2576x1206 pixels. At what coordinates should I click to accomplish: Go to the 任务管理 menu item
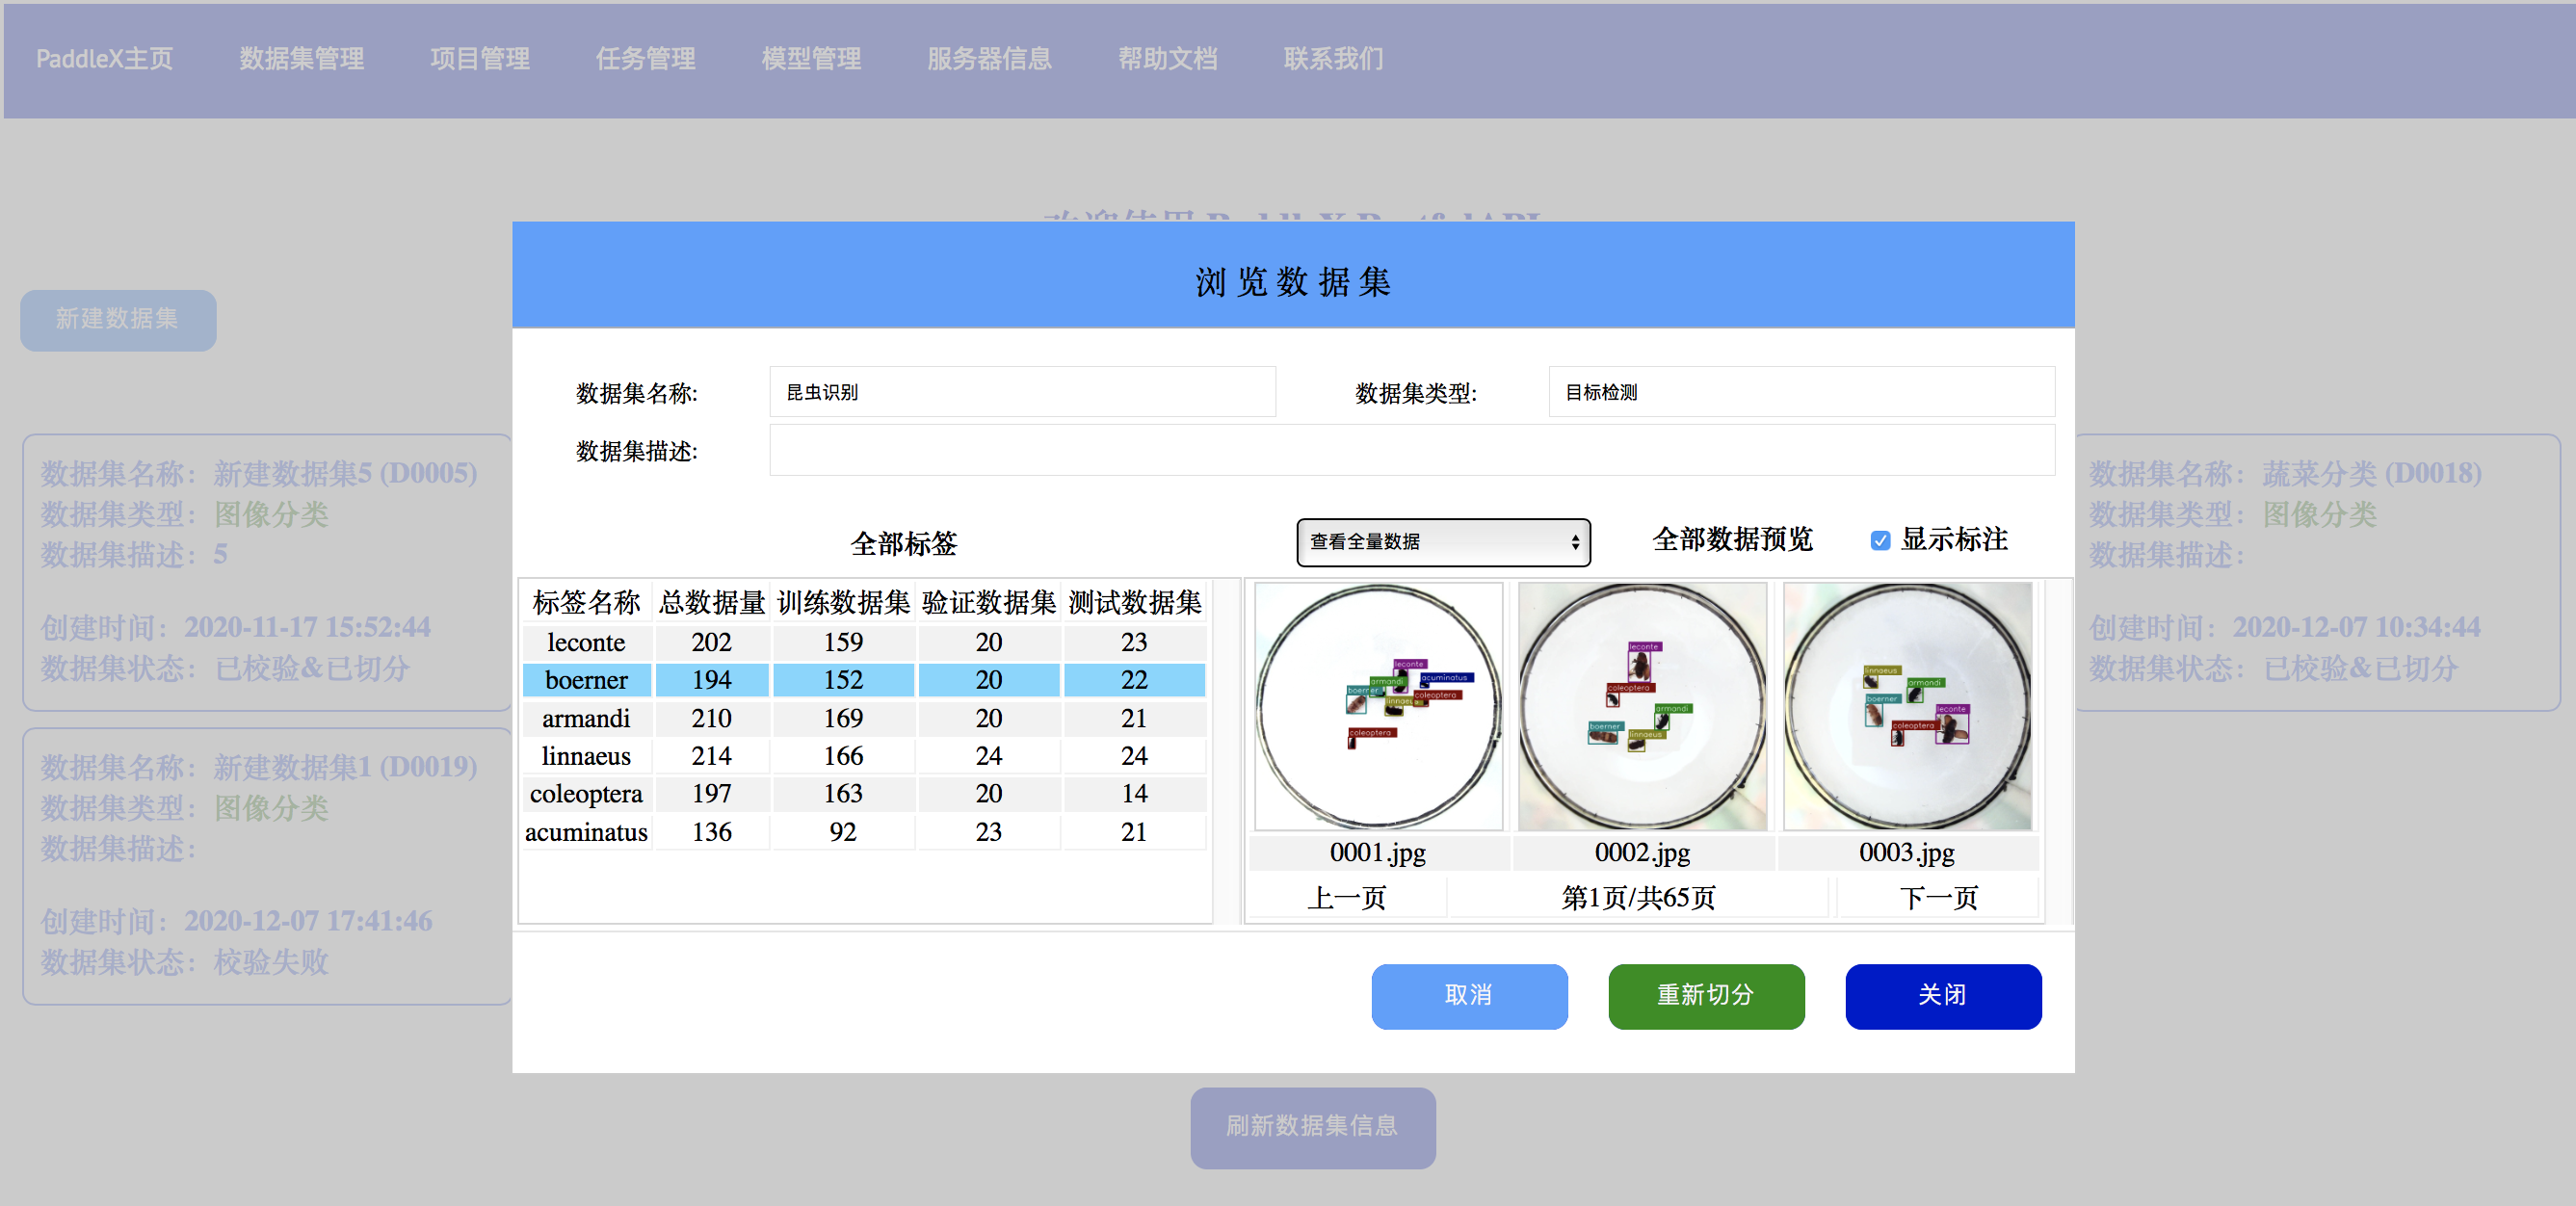(x=645, y=59)
